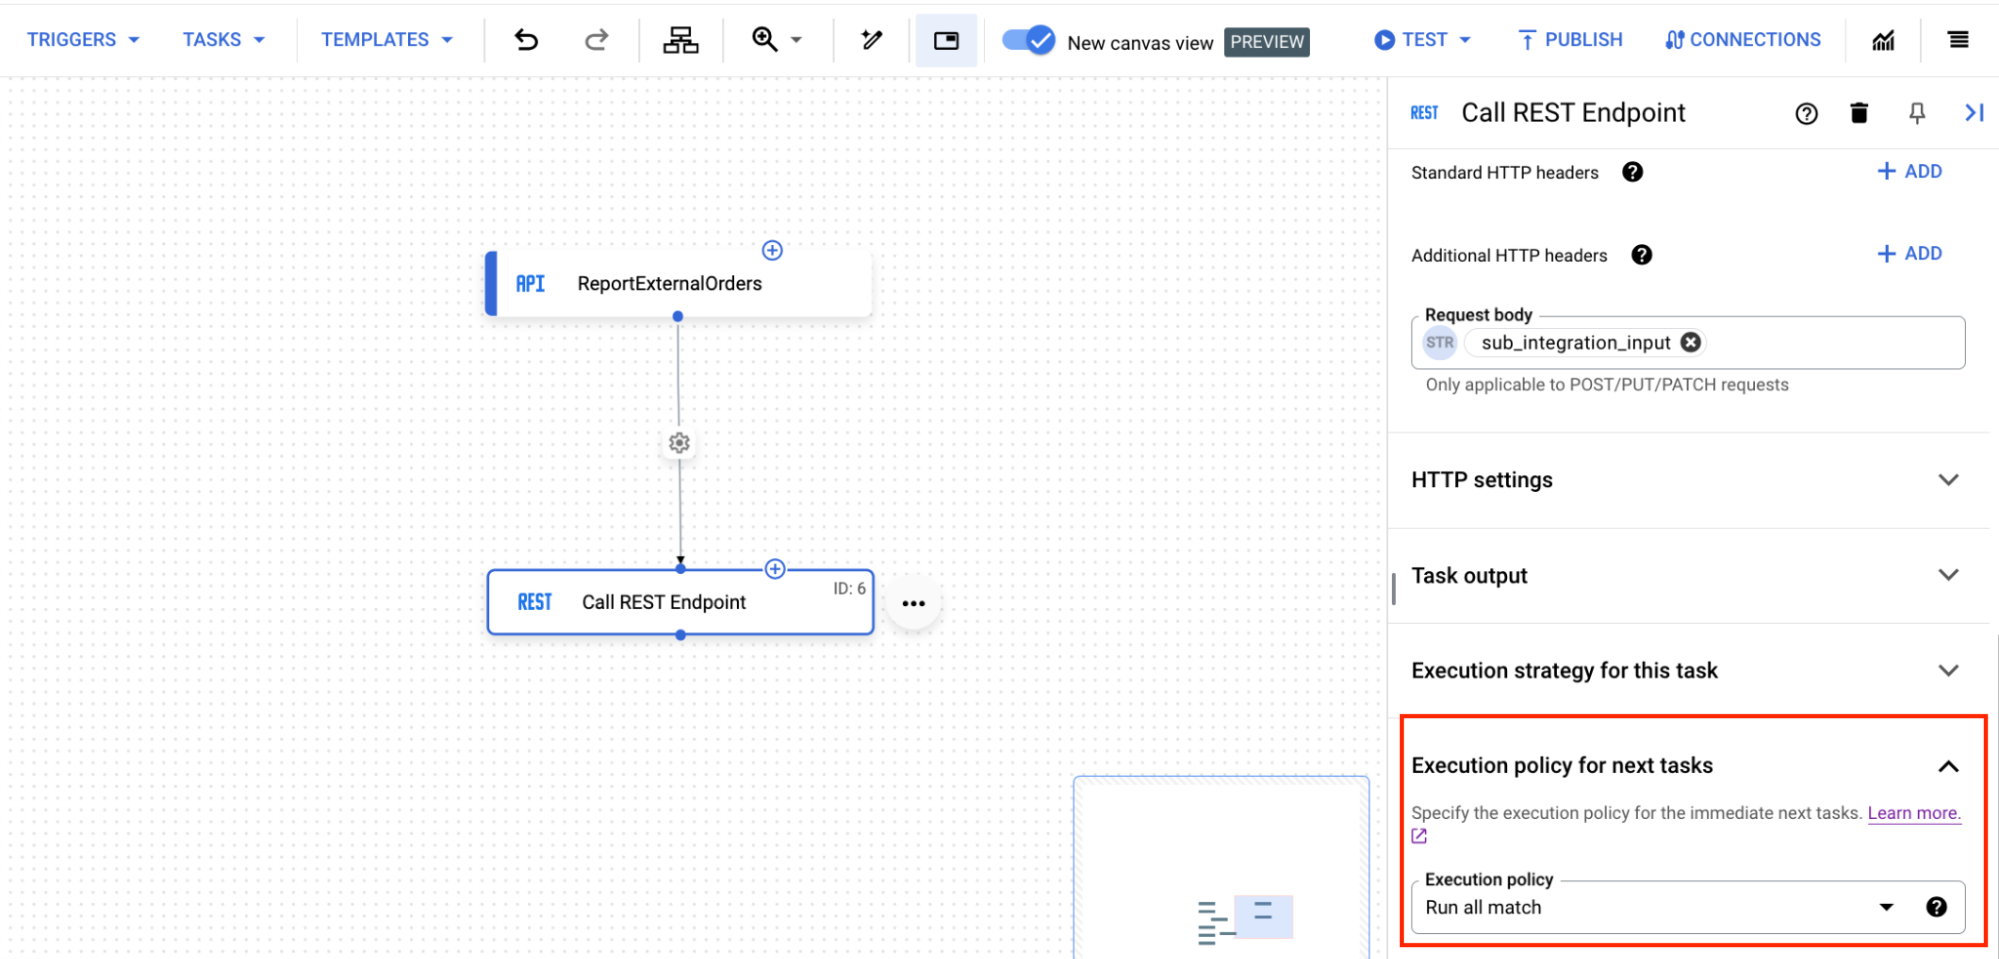Expand the HTTP settings section
This screenshot has width=1999, height=959.
[x=1688, y=480]
